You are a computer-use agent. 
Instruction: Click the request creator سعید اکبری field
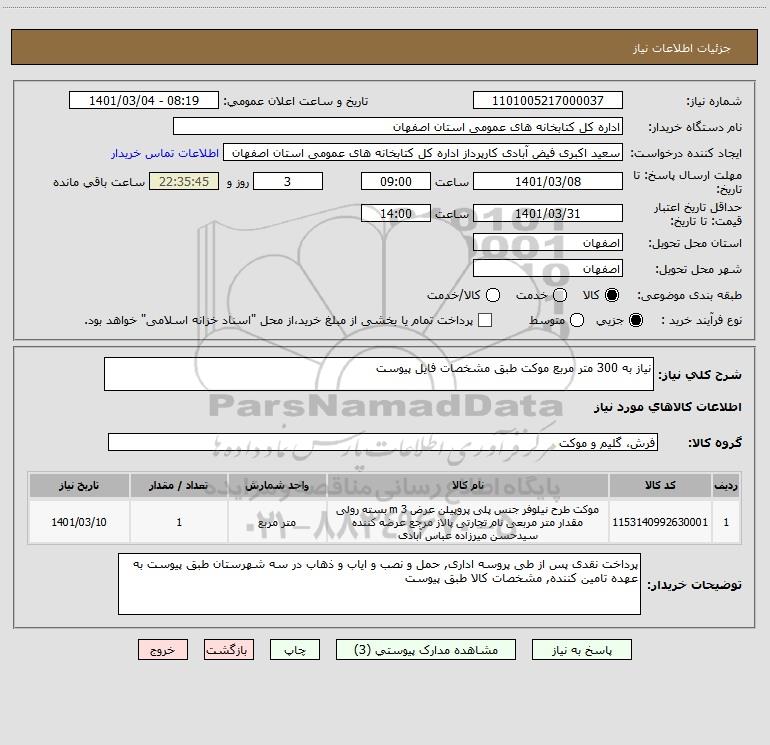tap(423, 152)
